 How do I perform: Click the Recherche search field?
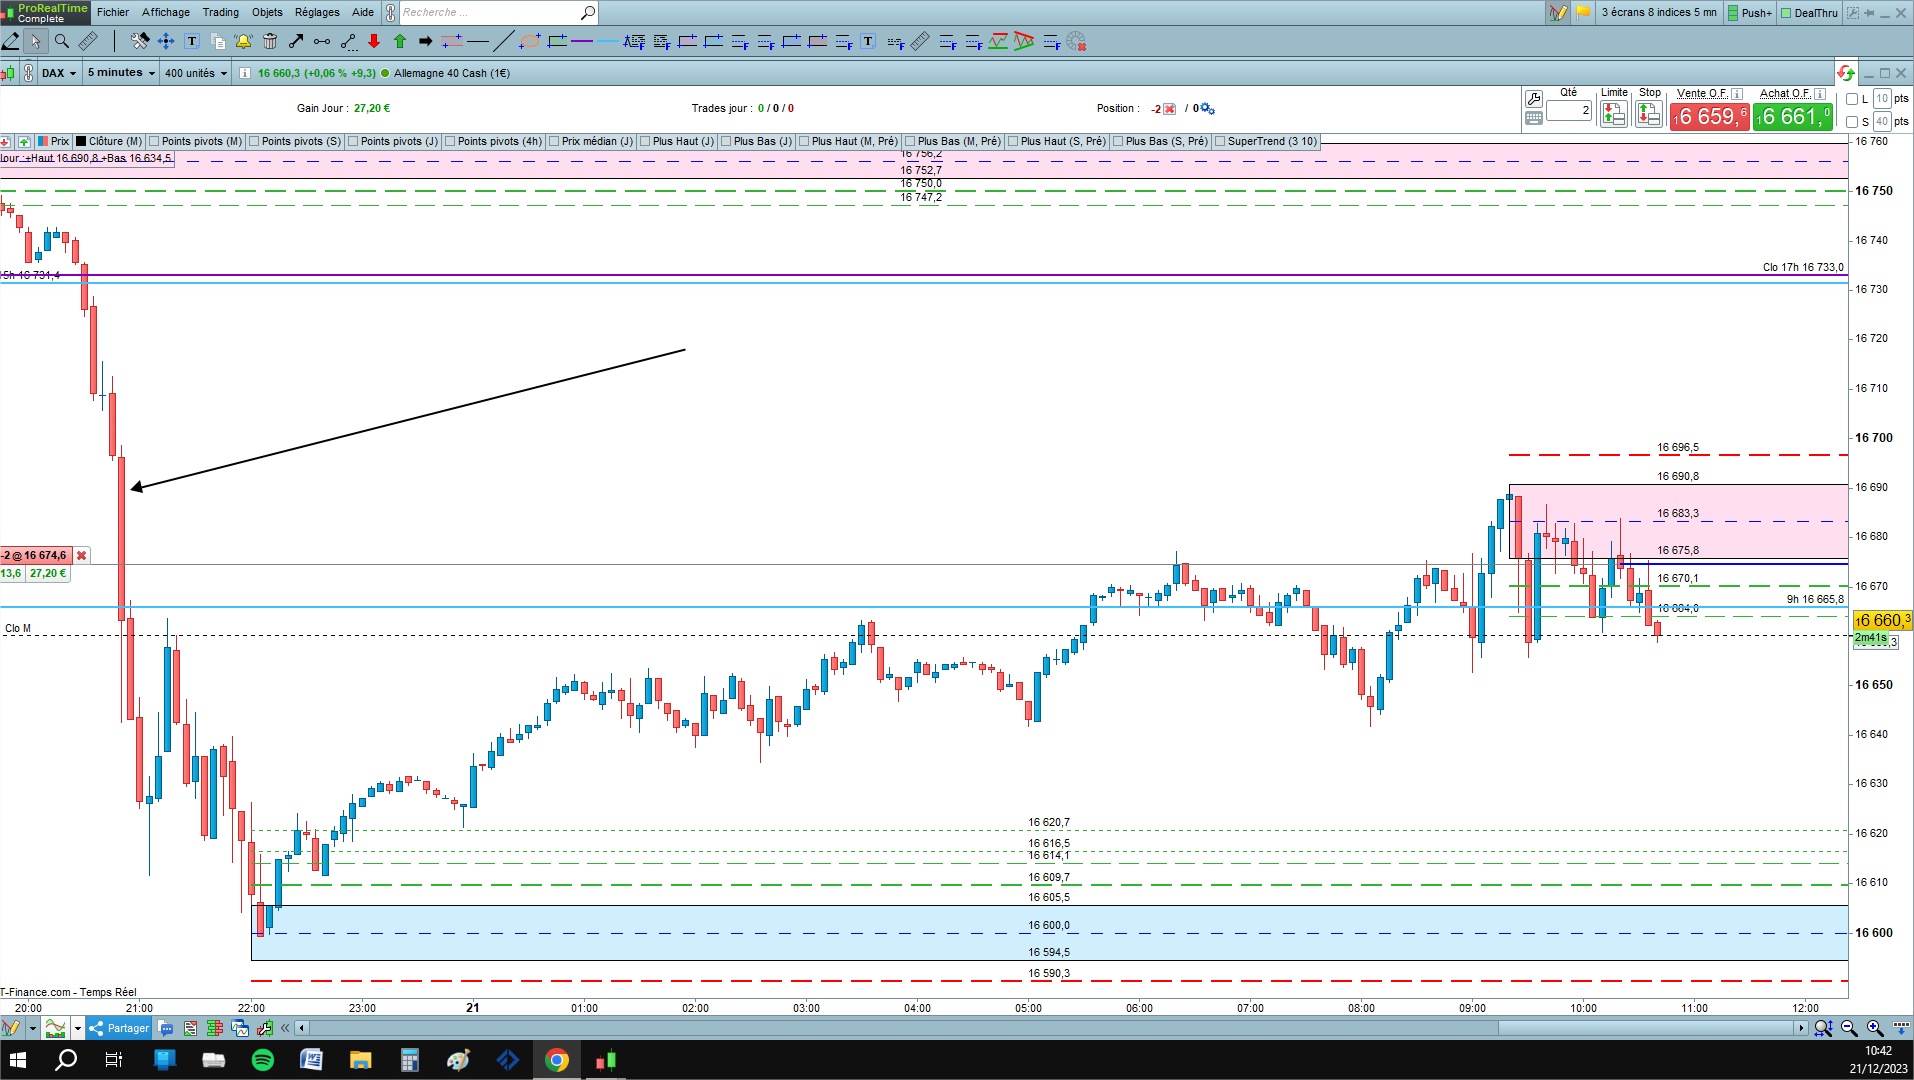pos(490,12)
